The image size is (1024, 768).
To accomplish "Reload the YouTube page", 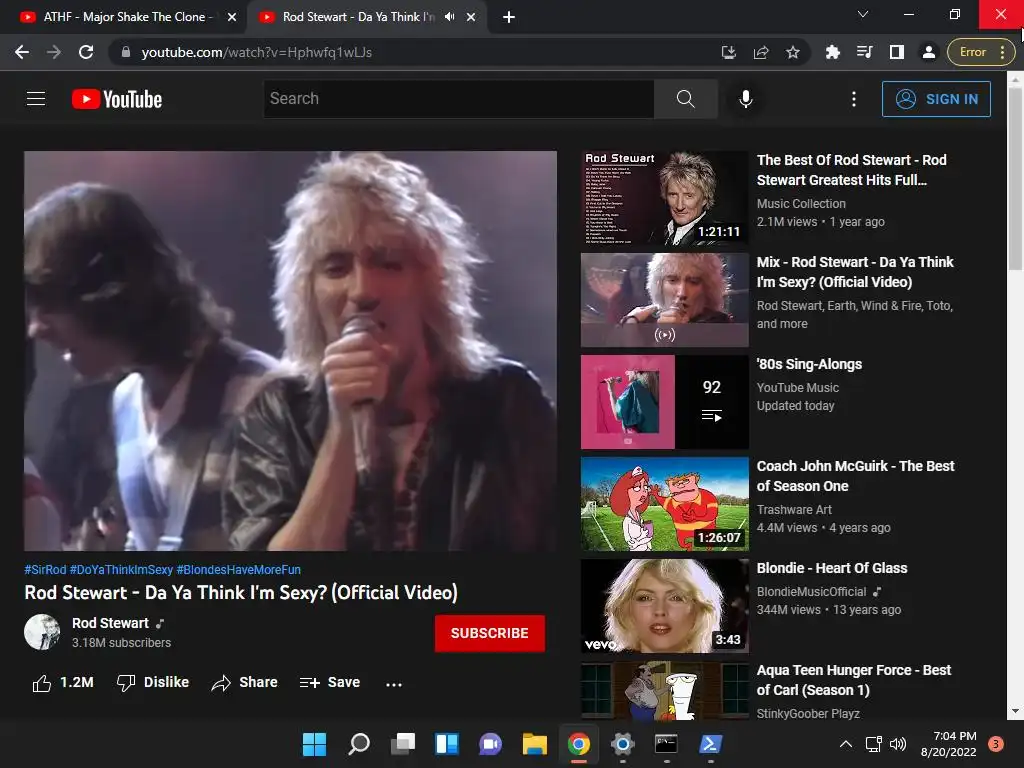I will click(x=86, y=52).
